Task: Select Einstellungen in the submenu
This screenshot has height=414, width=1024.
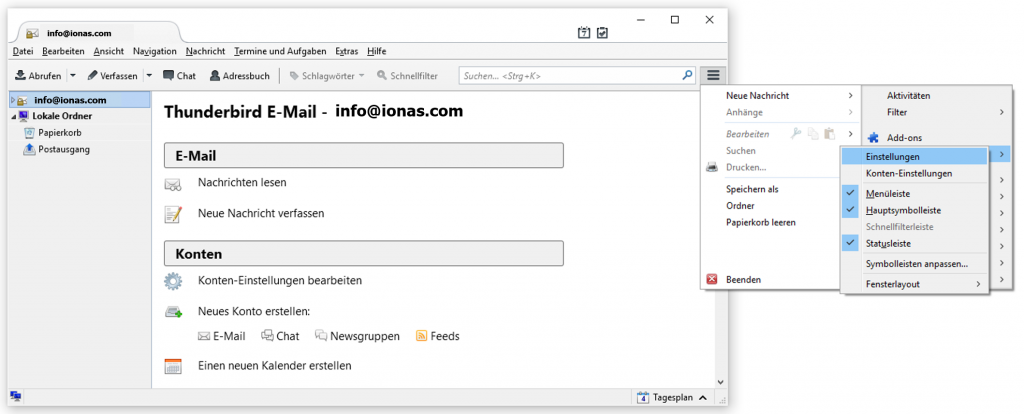Action: pos(914,157)
